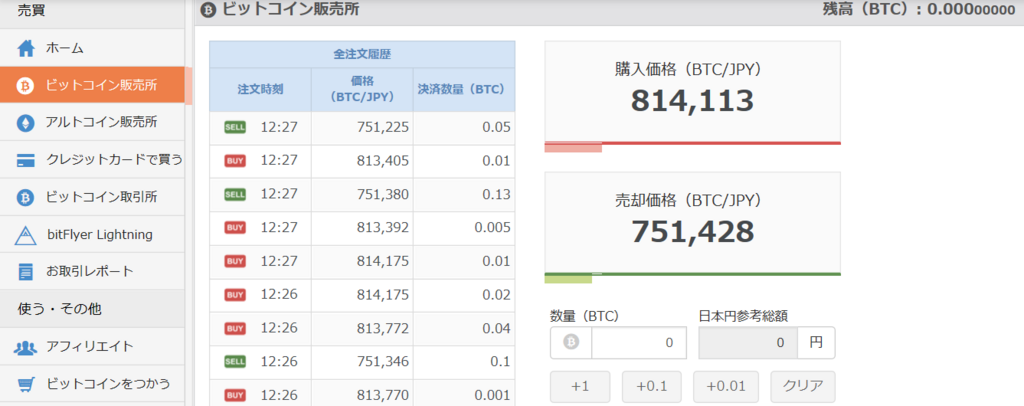Click the 注文時刻 column header
Screen dimensions: 1024x406
261,90
